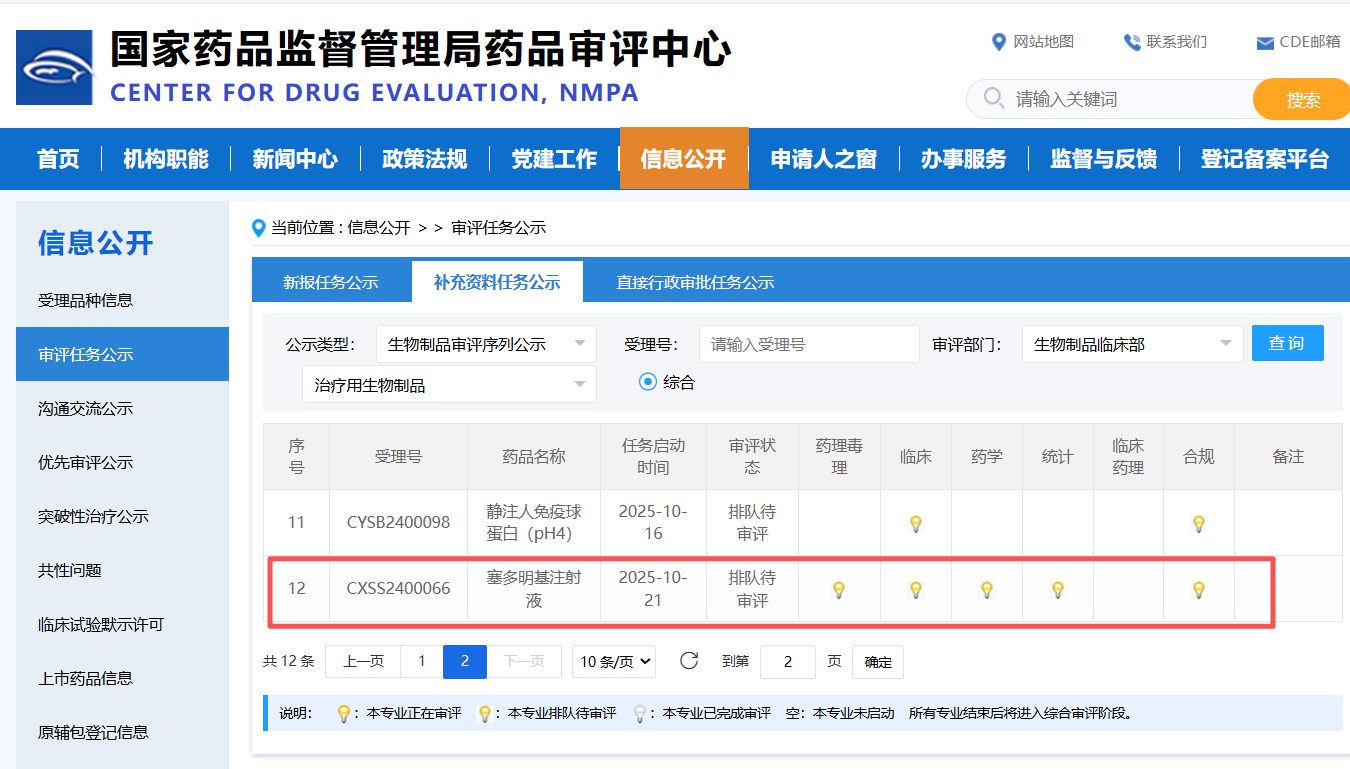Open the 首页 nav item
The image size is (1350, 769).
tap(58, 159)
